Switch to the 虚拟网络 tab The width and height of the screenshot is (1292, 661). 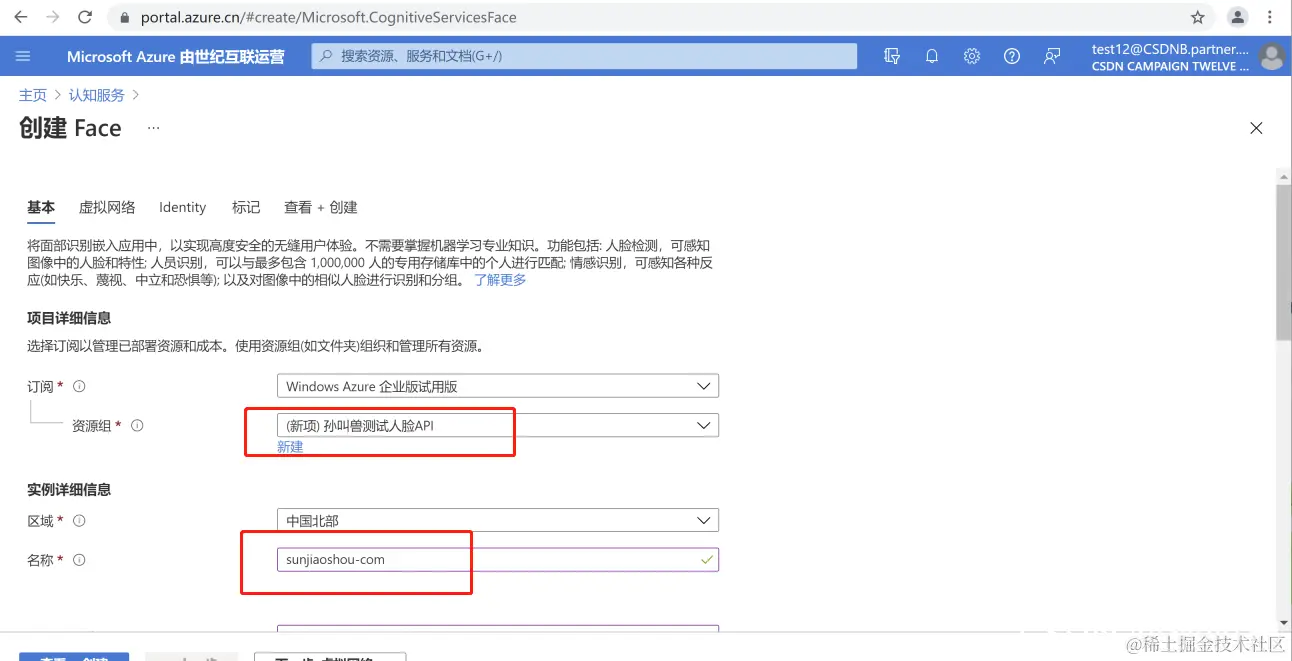click(107, 207)
